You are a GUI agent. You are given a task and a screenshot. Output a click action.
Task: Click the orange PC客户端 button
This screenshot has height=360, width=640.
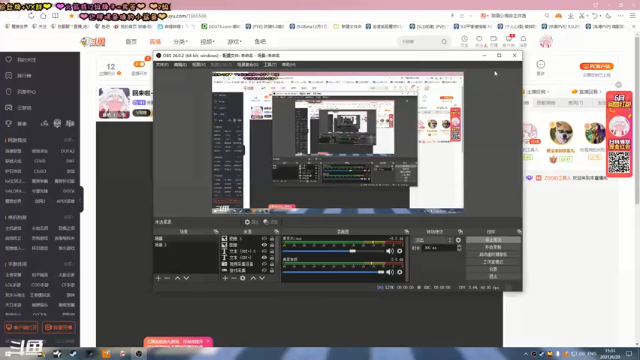tap(596, 66)
